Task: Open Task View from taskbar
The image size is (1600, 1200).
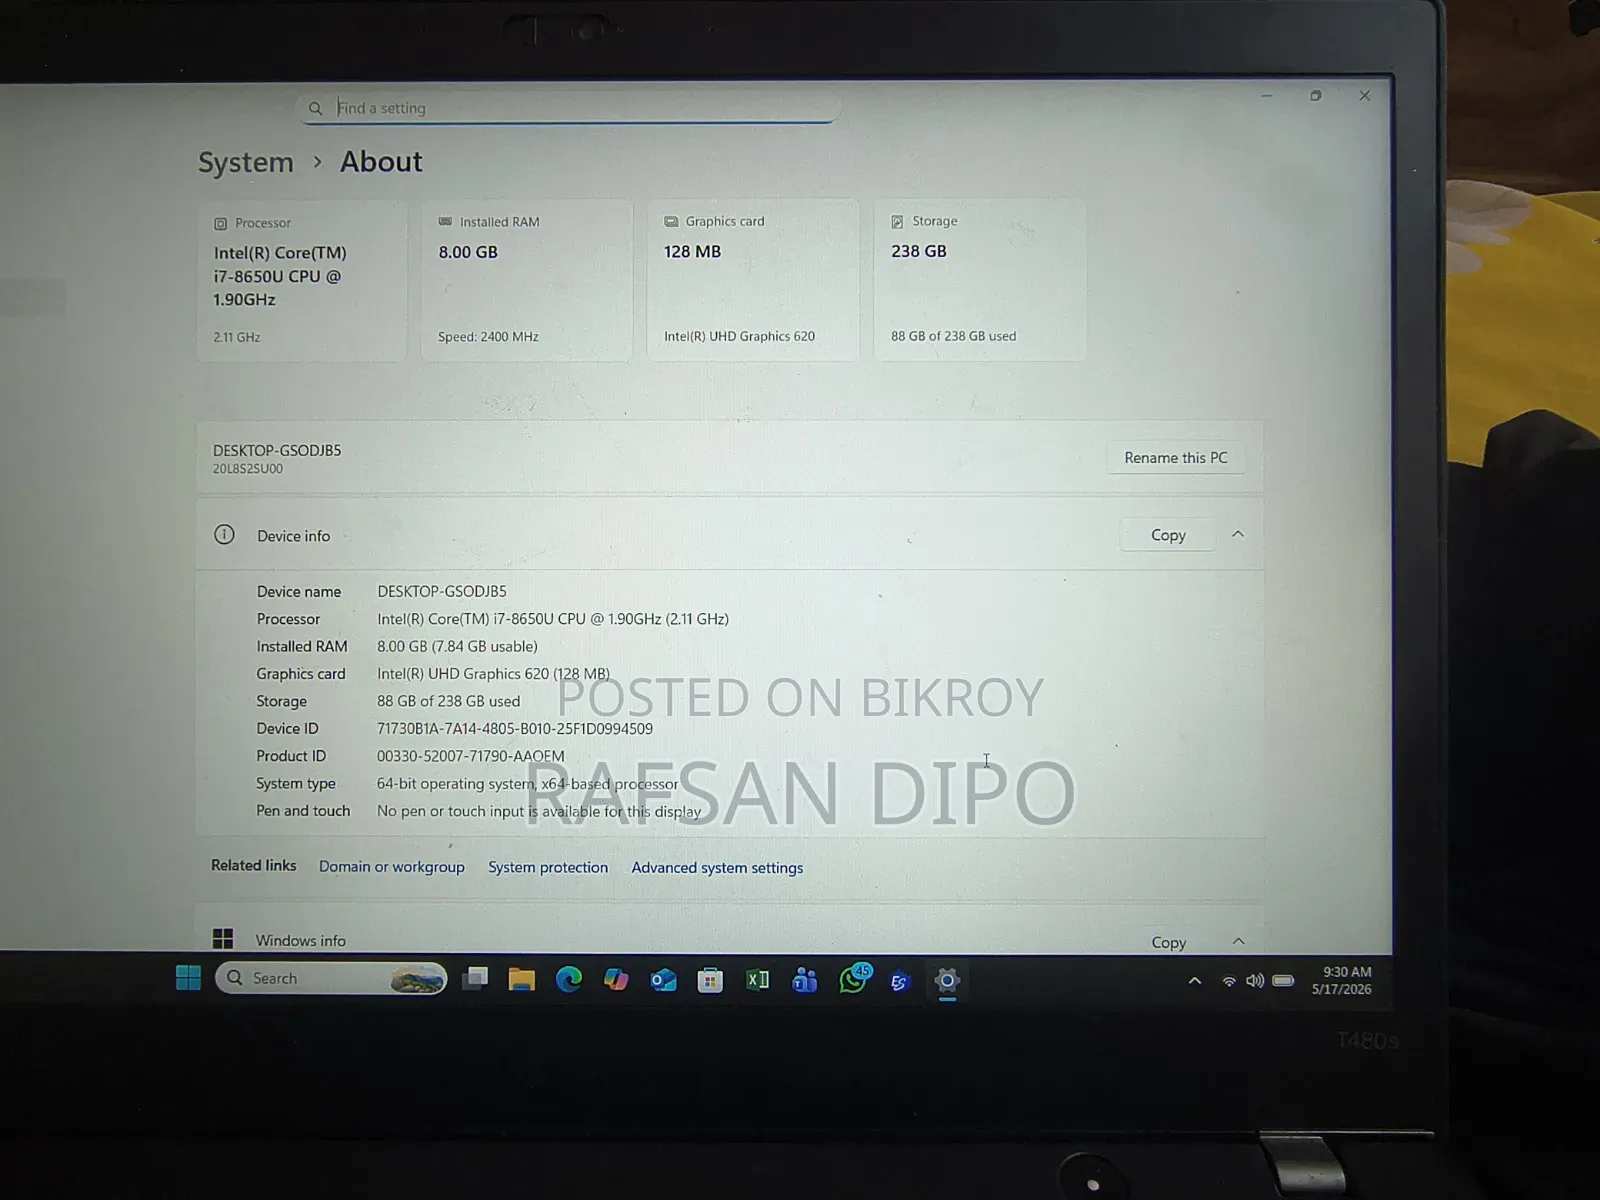Action: click(475, 978)
